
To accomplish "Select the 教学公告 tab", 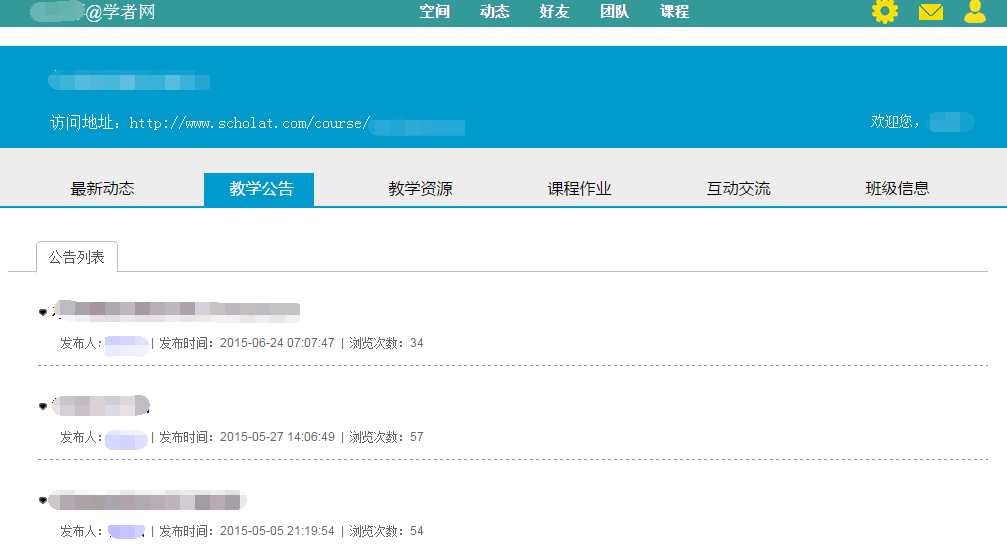I will (259, 189).
